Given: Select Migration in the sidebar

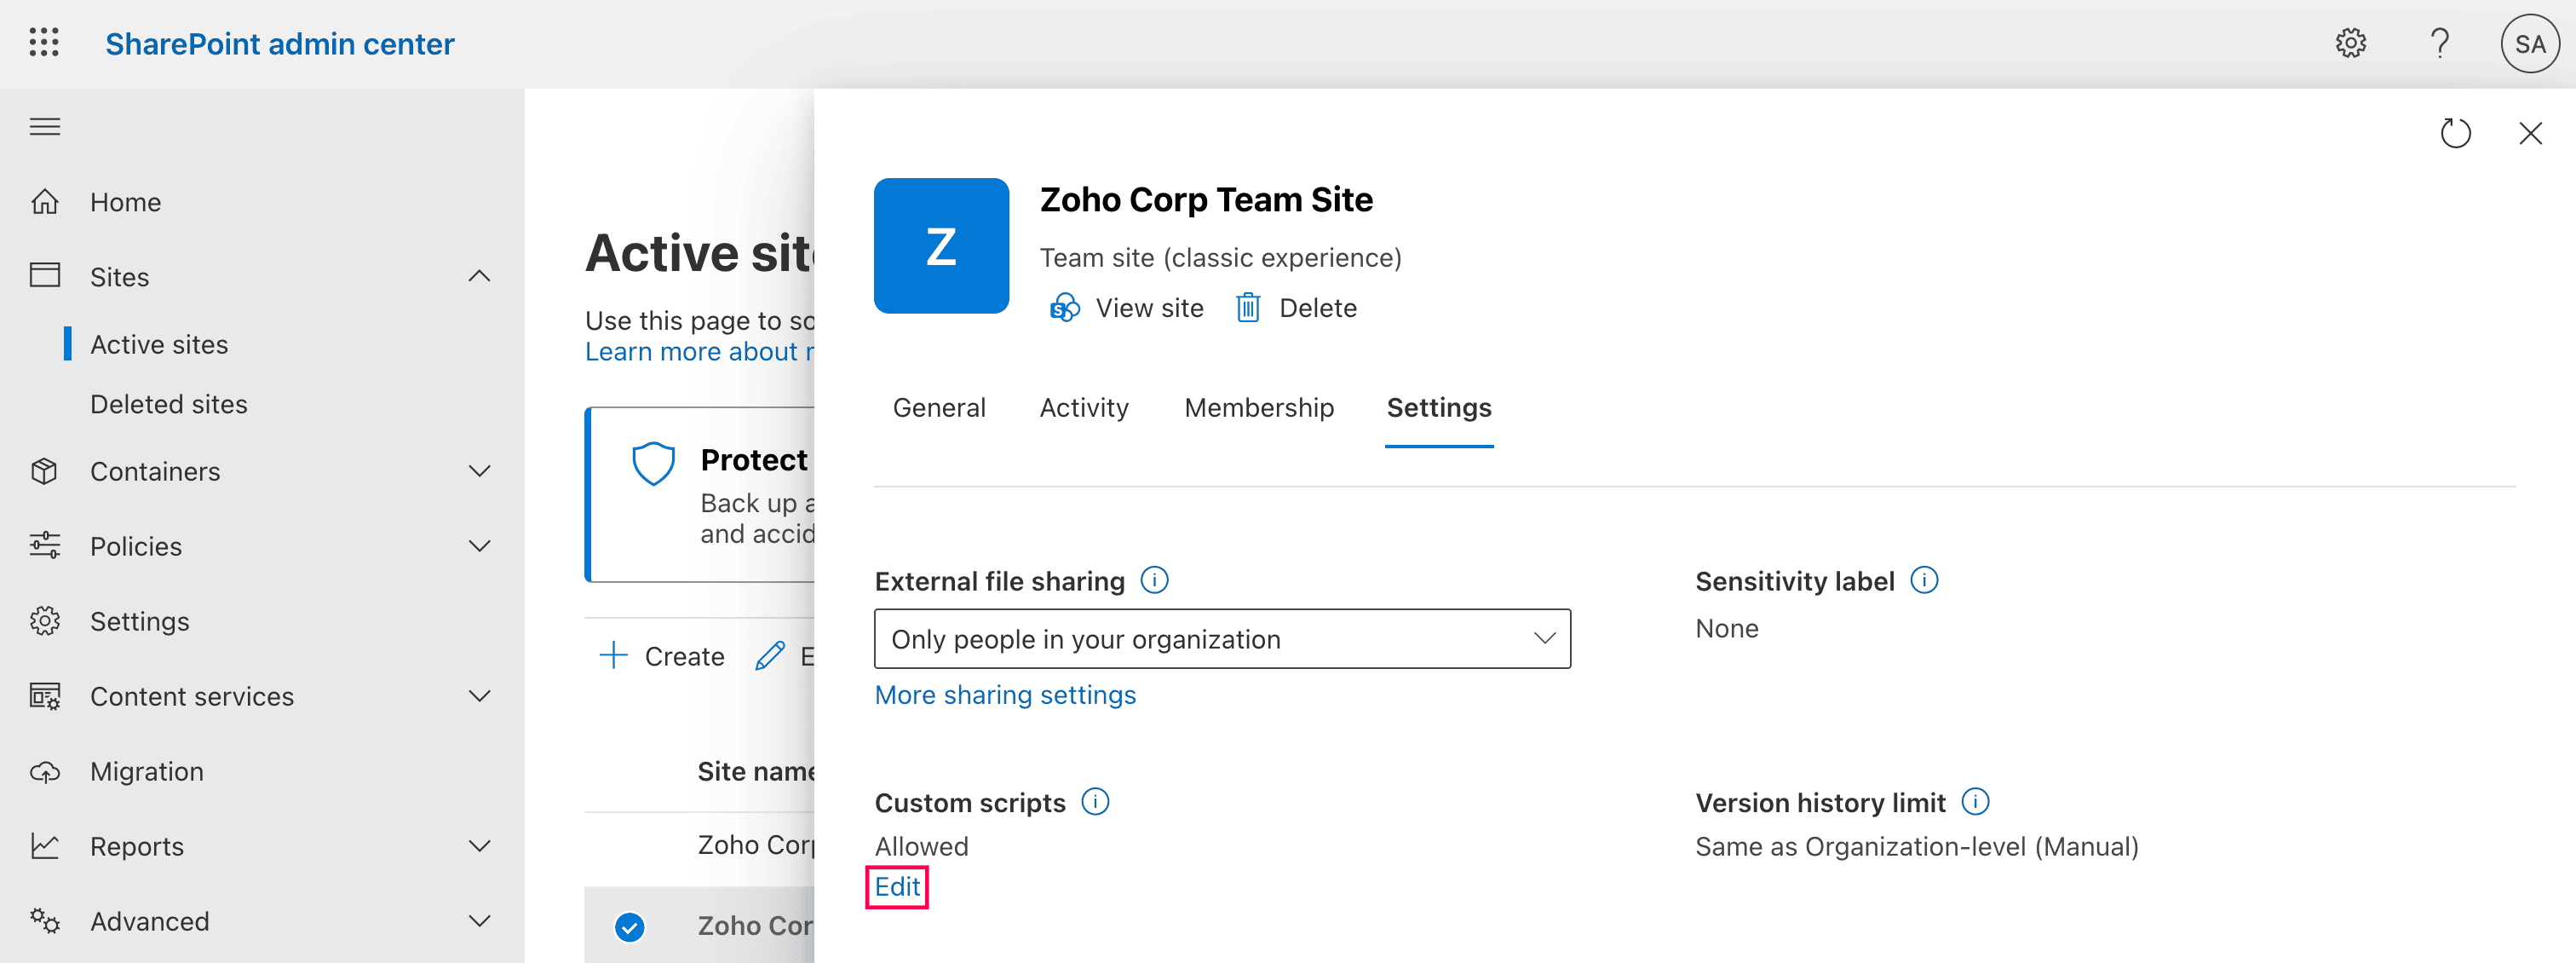Looking at the screenshot, I should tap(146, 771).
